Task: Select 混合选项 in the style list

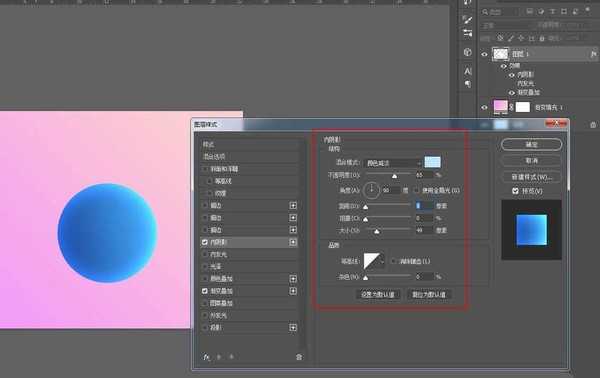Action: 214,156
